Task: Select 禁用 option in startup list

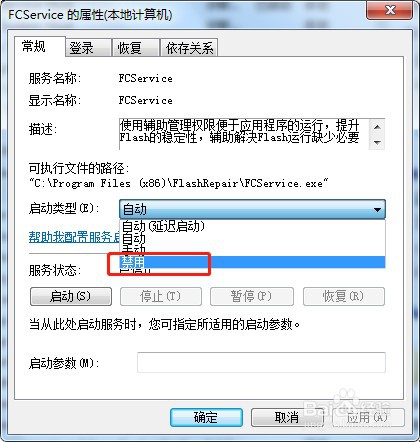Action: pyautogui.click(x=252, y=262)
